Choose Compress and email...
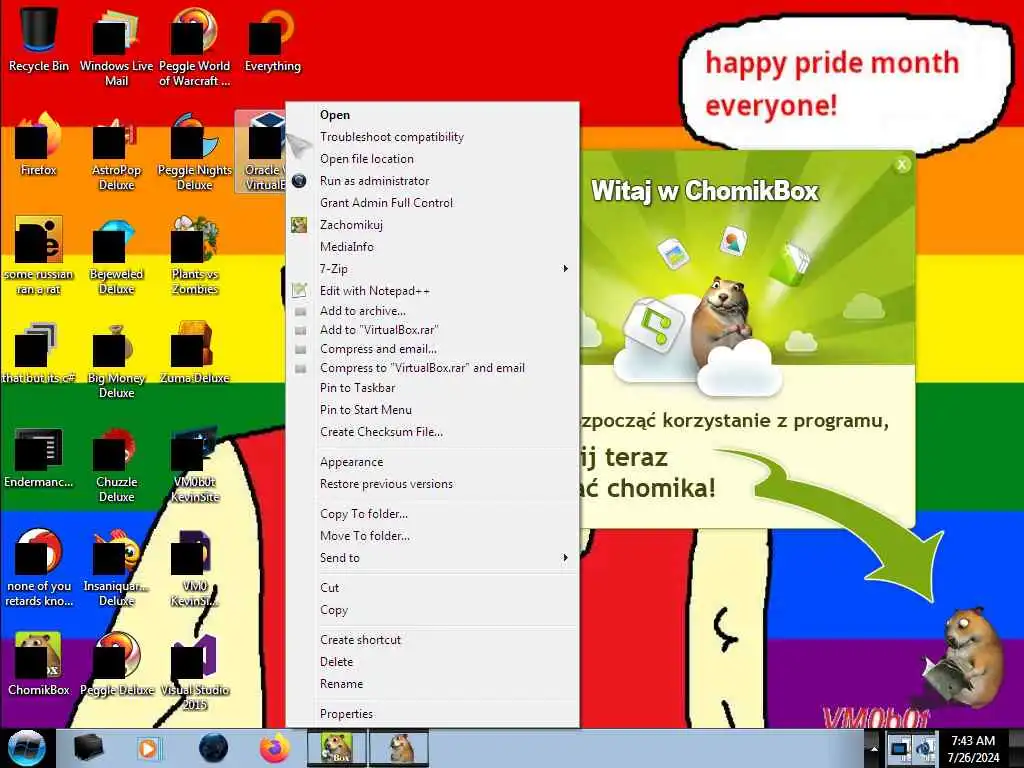The image size is (1024, 768). pyautogui.click(x=432, y=349)
